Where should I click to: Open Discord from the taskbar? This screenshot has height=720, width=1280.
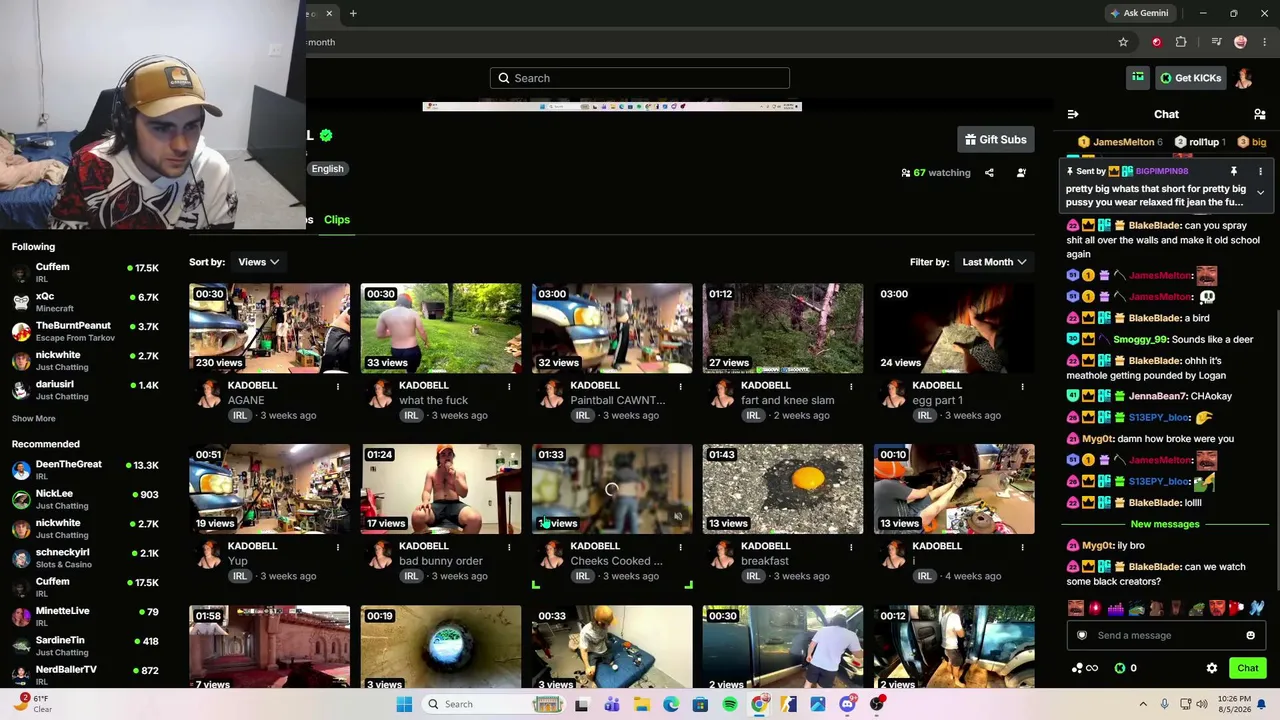[x=848, y=704]
